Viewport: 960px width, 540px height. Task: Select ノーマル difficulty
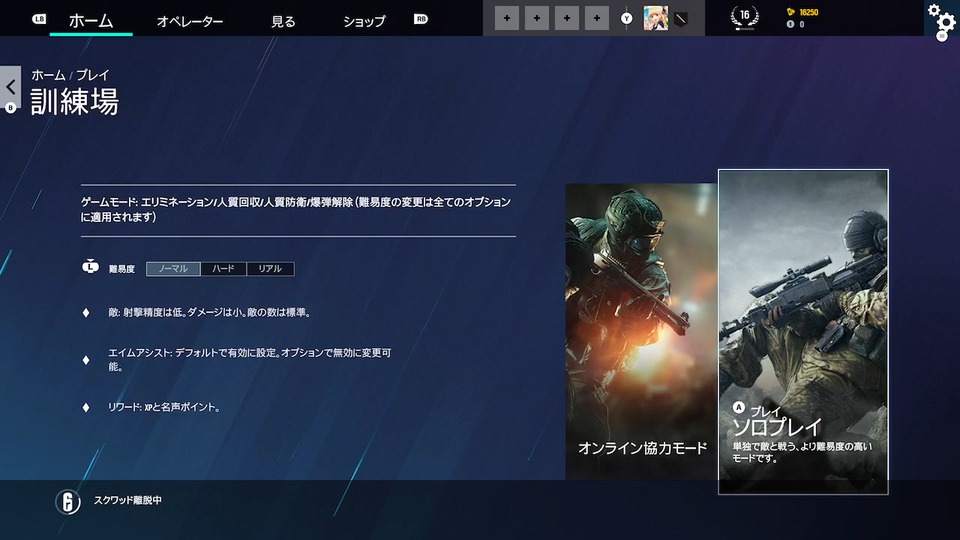coord(173,269)
